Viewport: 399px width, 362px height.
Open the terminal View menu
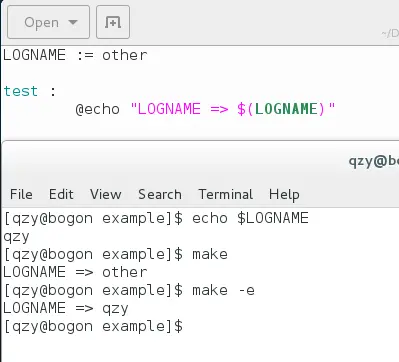[106, 194]
